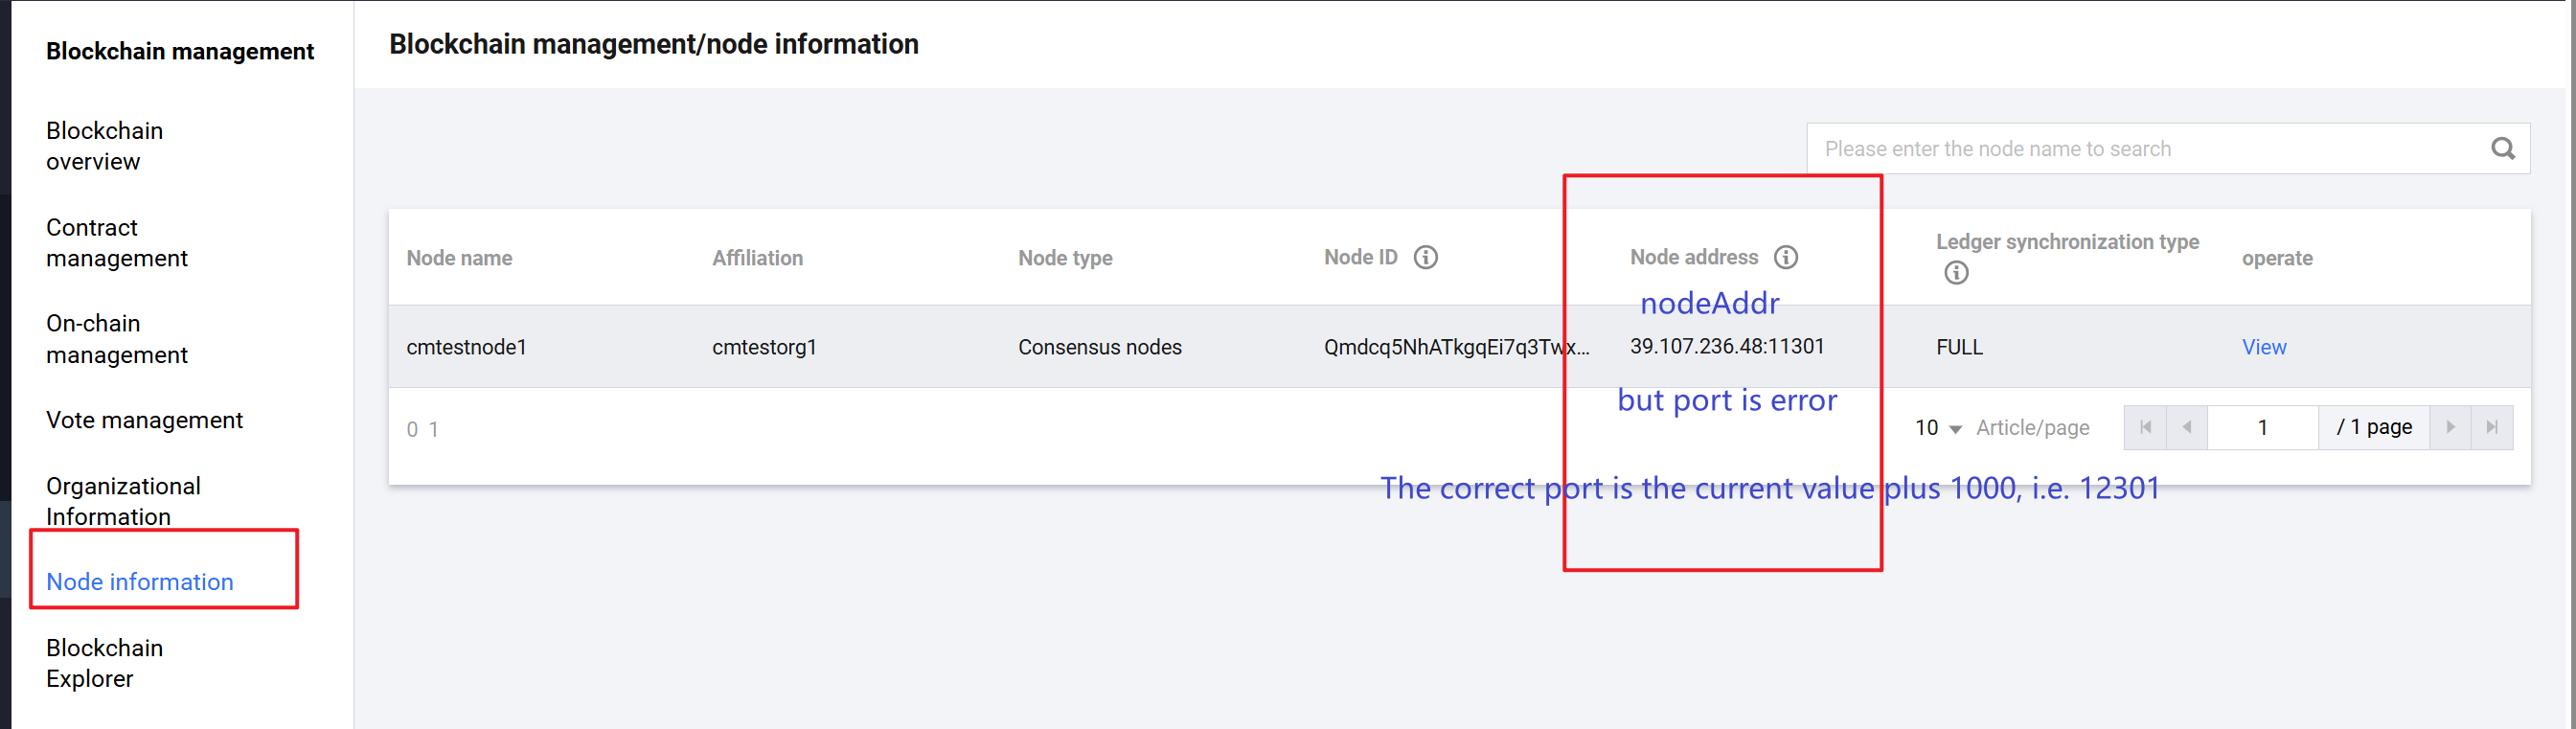This screenshot has height=729, width=2576.
Task: Open the 10 Article/page dropdown
Action: coord(1938,428)
